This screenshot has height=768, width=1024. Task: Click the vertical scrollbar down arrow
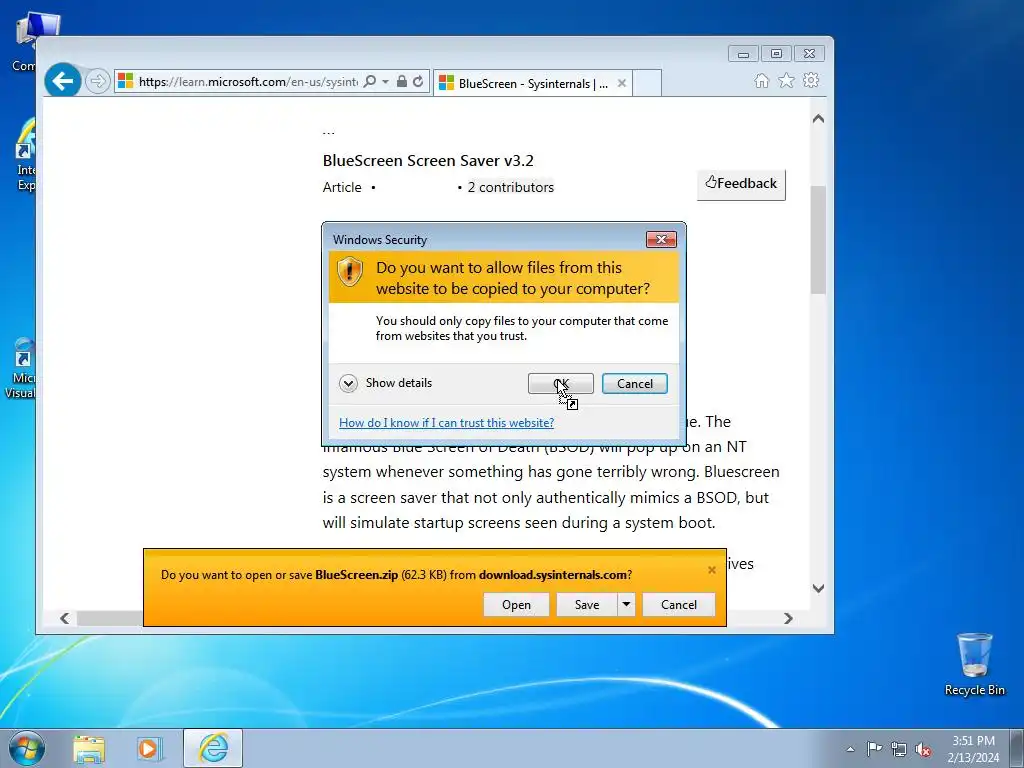(818, 588)
